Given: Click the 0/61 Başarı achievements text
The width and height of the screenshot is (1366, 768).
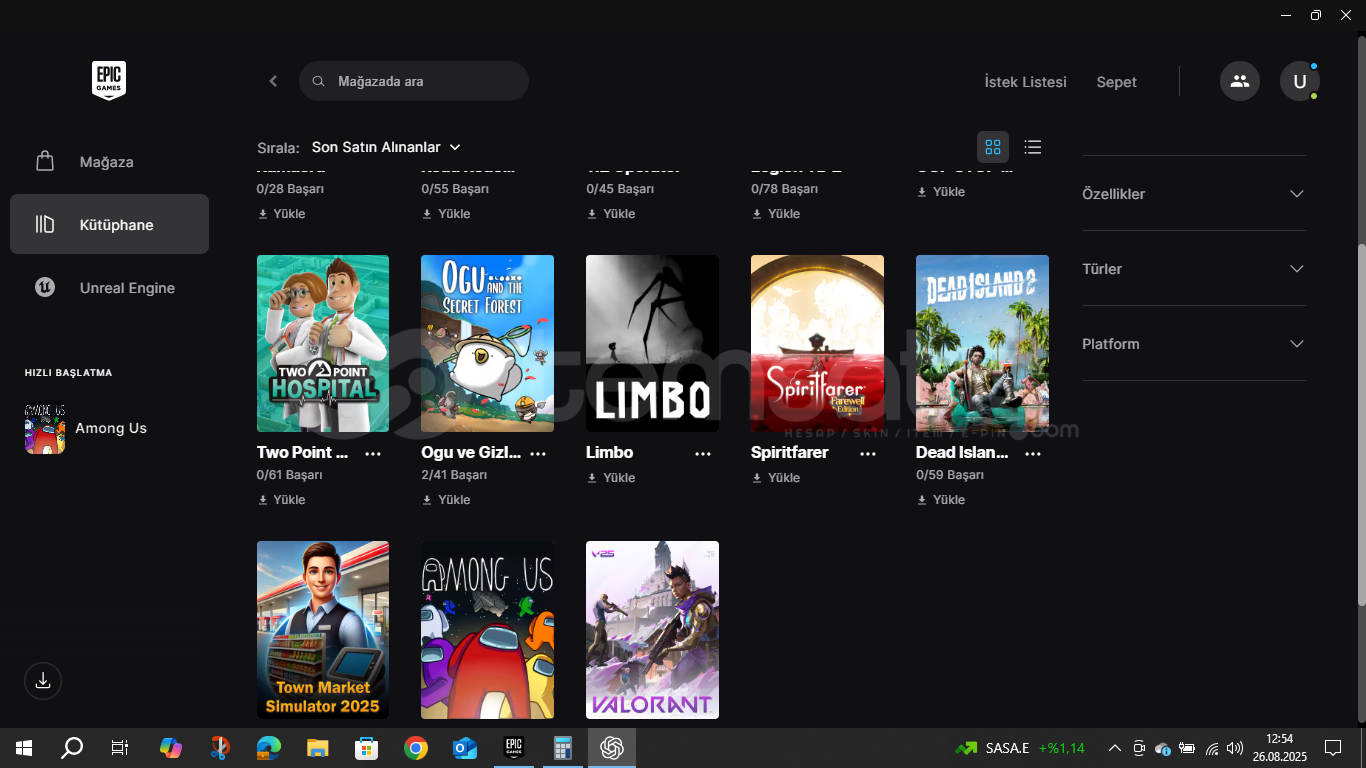Looking at the screenshot, I should point(290,475).
